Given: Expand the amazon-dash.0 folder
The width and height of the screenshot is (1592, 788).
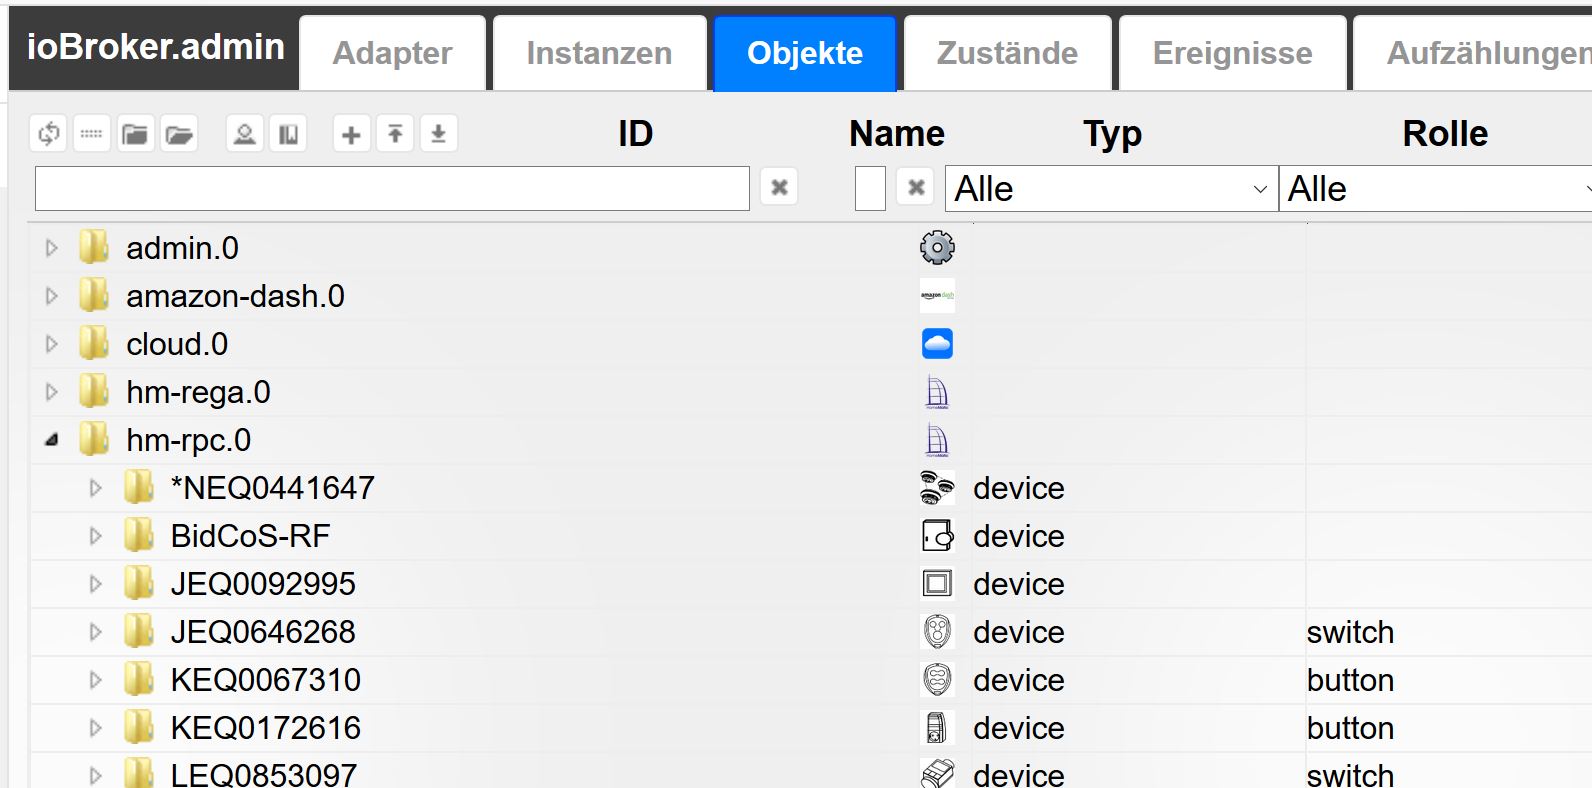Looking at the screenshot, I should coord(52,296).
